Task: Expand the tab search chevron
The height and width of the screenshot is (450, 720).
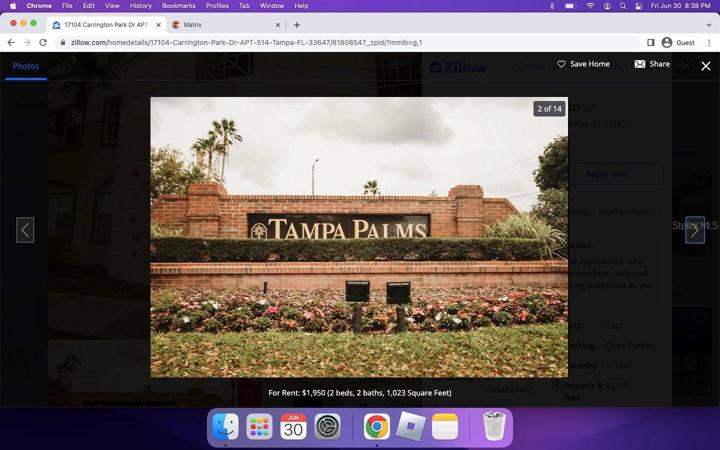Action: tap(709, 25)
